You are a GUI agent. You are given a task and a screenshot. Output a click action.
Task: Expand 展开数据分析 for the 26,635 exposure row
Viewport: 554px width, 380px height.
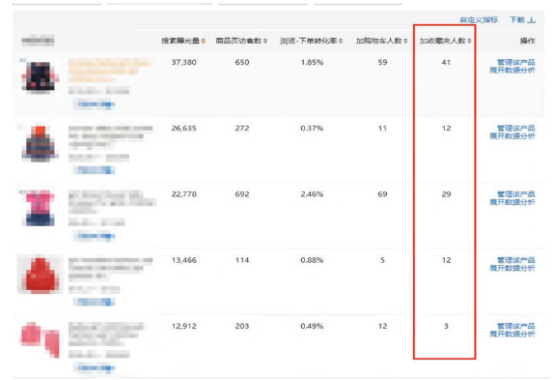[512, 136]
